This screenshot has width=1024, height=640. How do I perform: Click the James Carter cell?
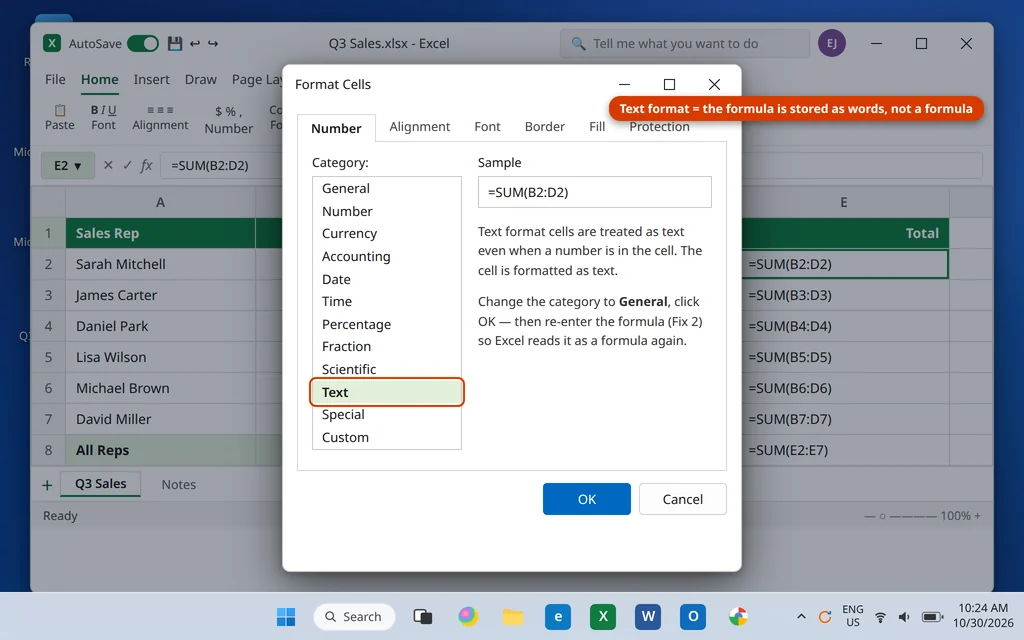160,295
